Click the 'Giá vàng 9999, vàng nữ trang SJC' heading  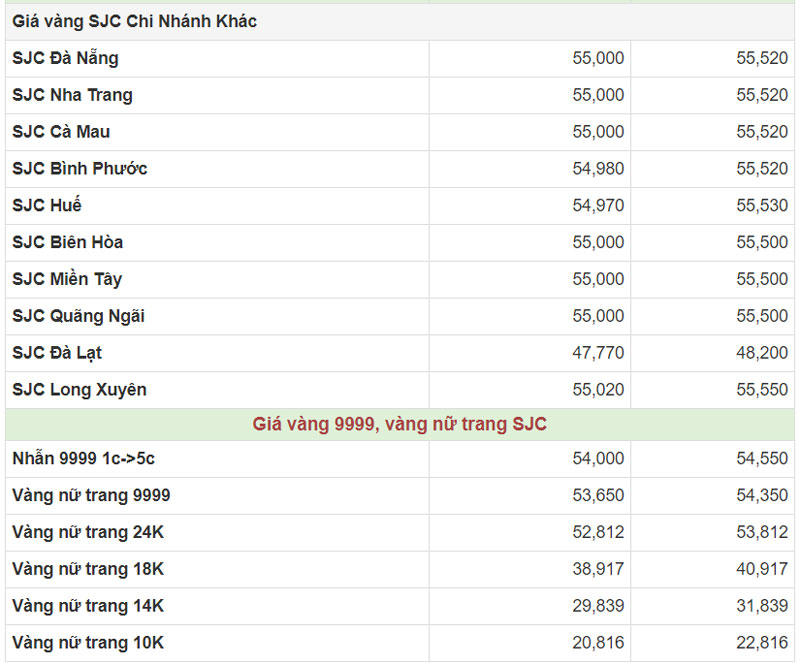coord(400,424)
